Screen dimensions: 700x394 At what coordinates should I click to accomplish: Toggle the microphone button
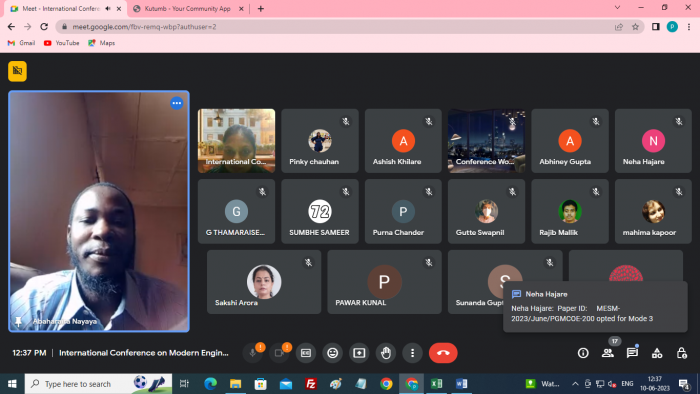[252, 353]
